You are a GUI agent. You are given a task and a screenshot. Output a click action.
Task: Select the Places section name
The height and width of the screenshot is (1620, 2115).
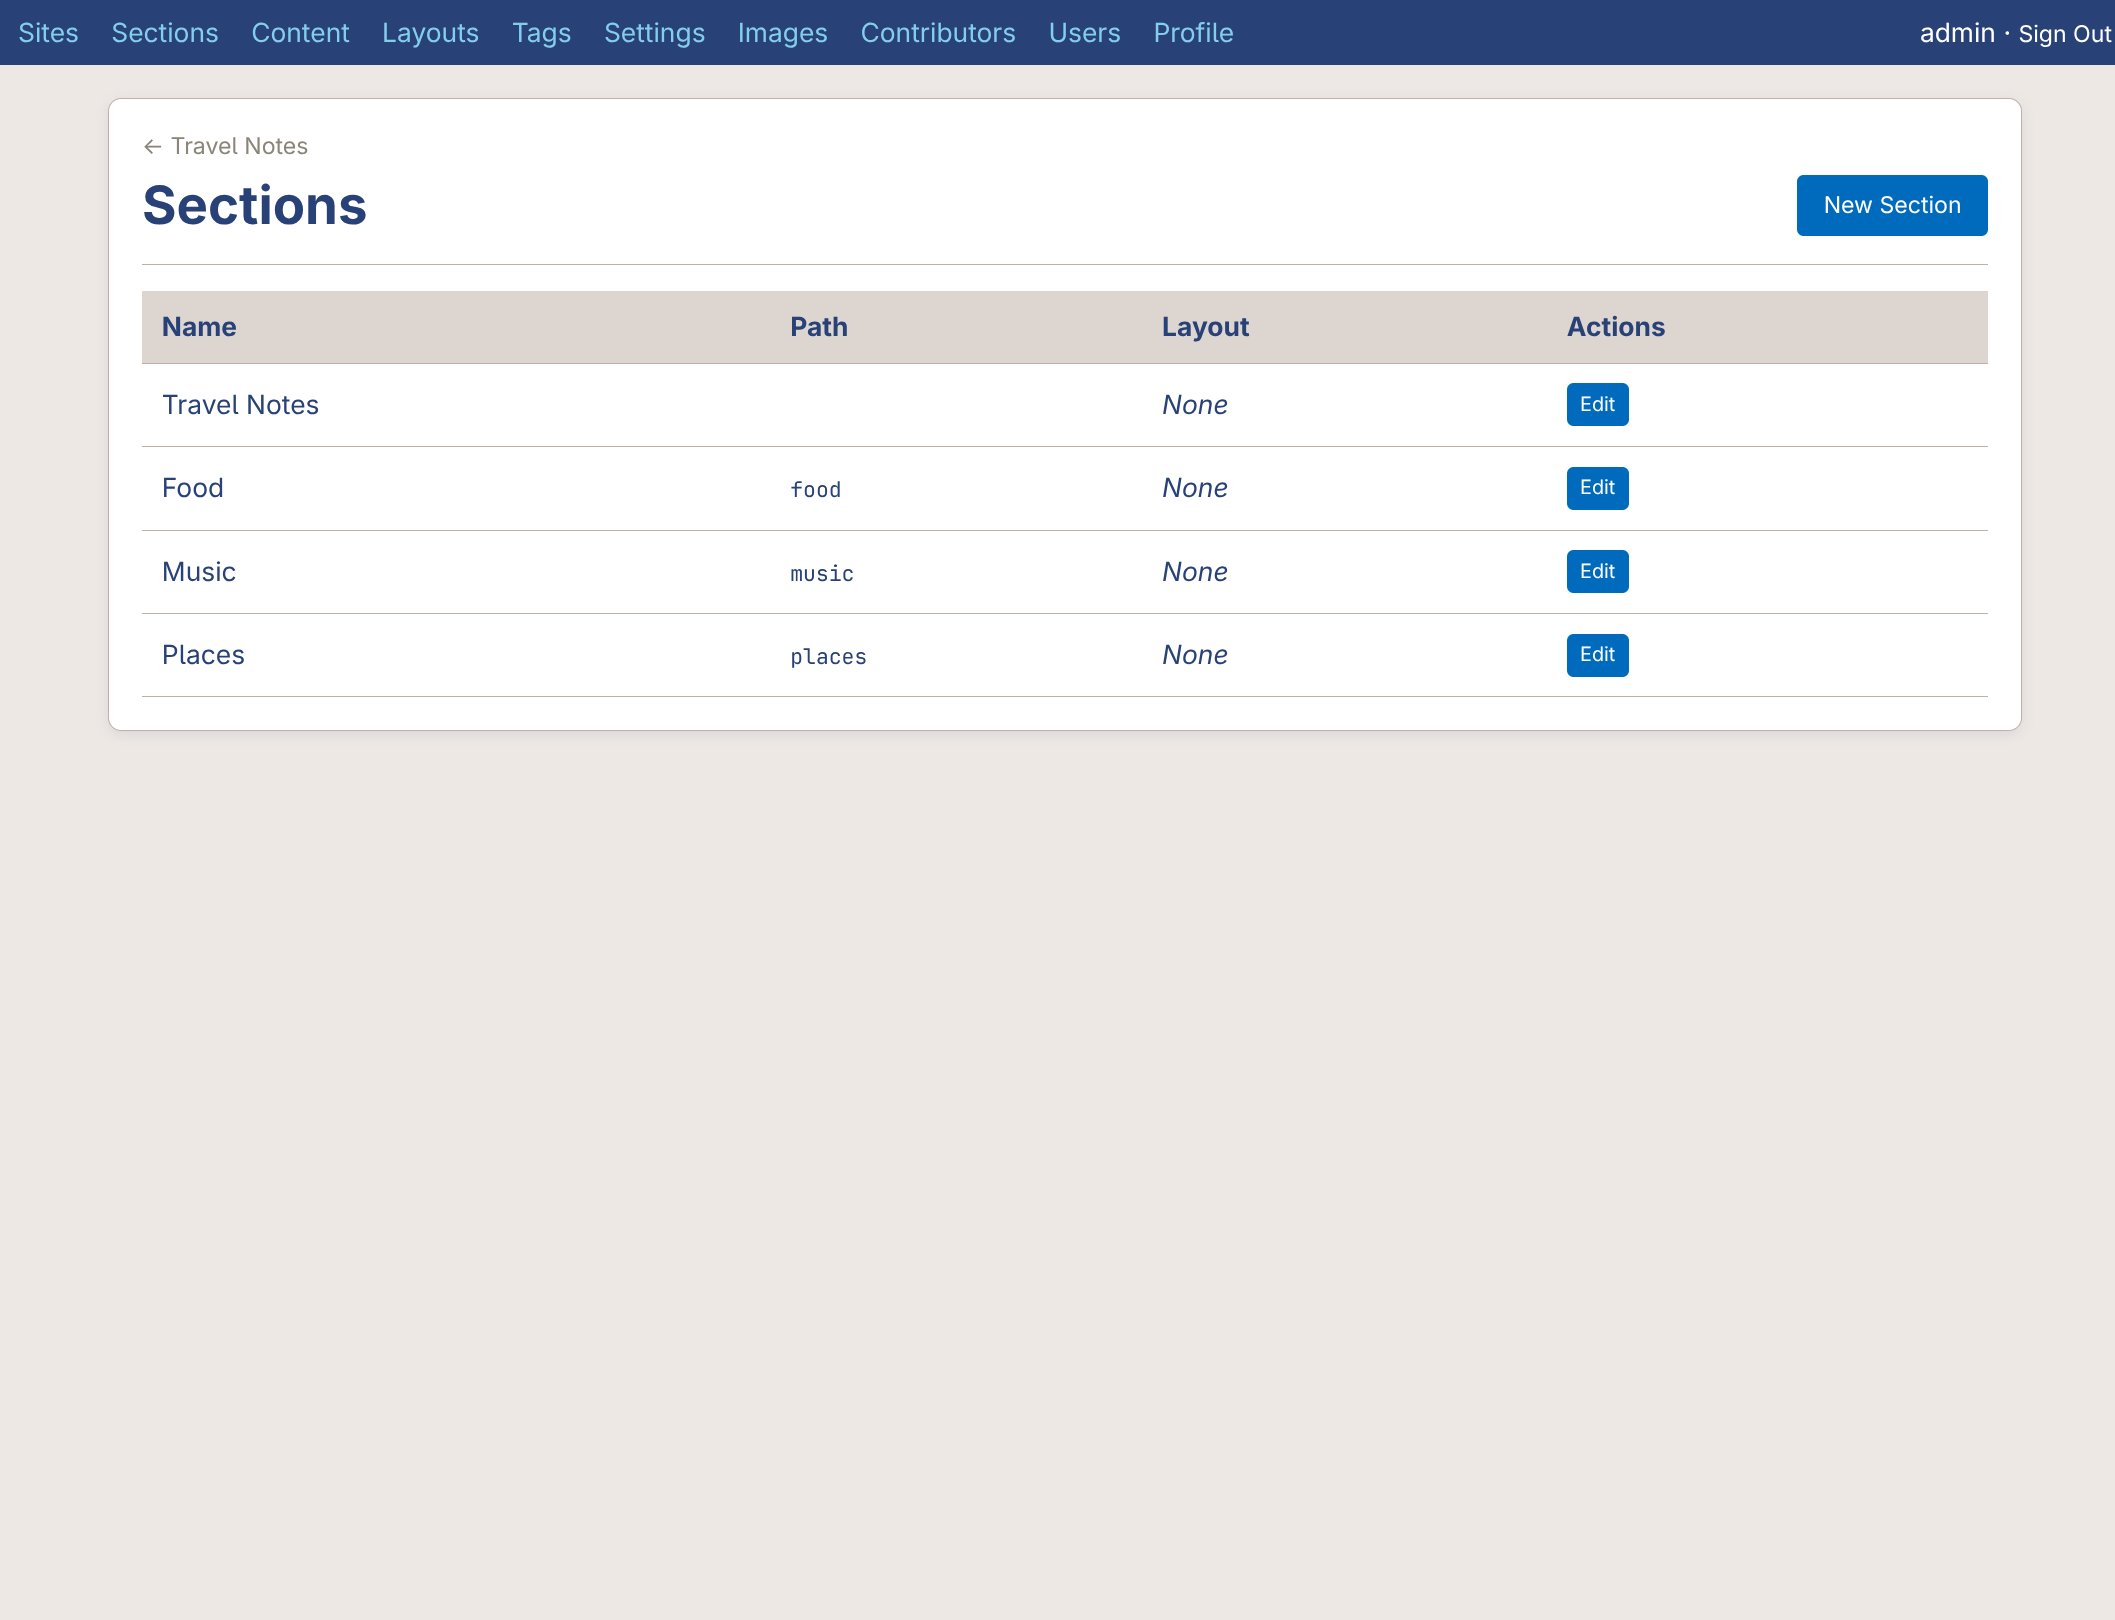point(203,655)
